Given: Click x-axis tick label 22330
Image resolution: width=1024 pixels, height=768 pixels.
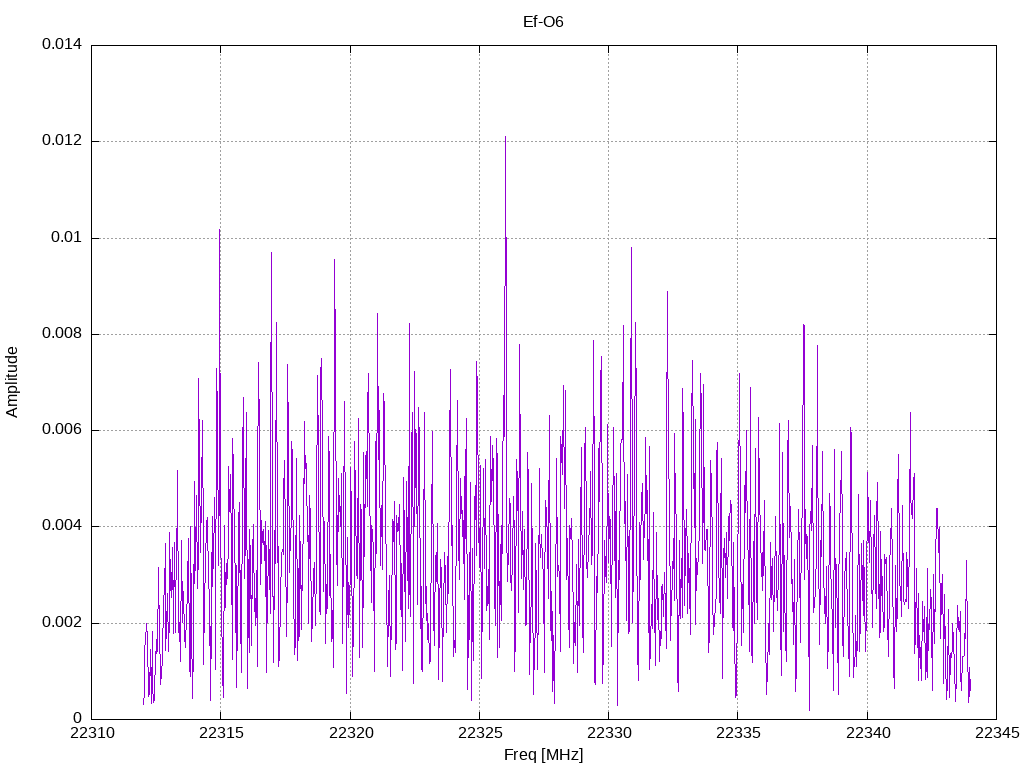Looking at the screenshot, I should click(609, 733).
